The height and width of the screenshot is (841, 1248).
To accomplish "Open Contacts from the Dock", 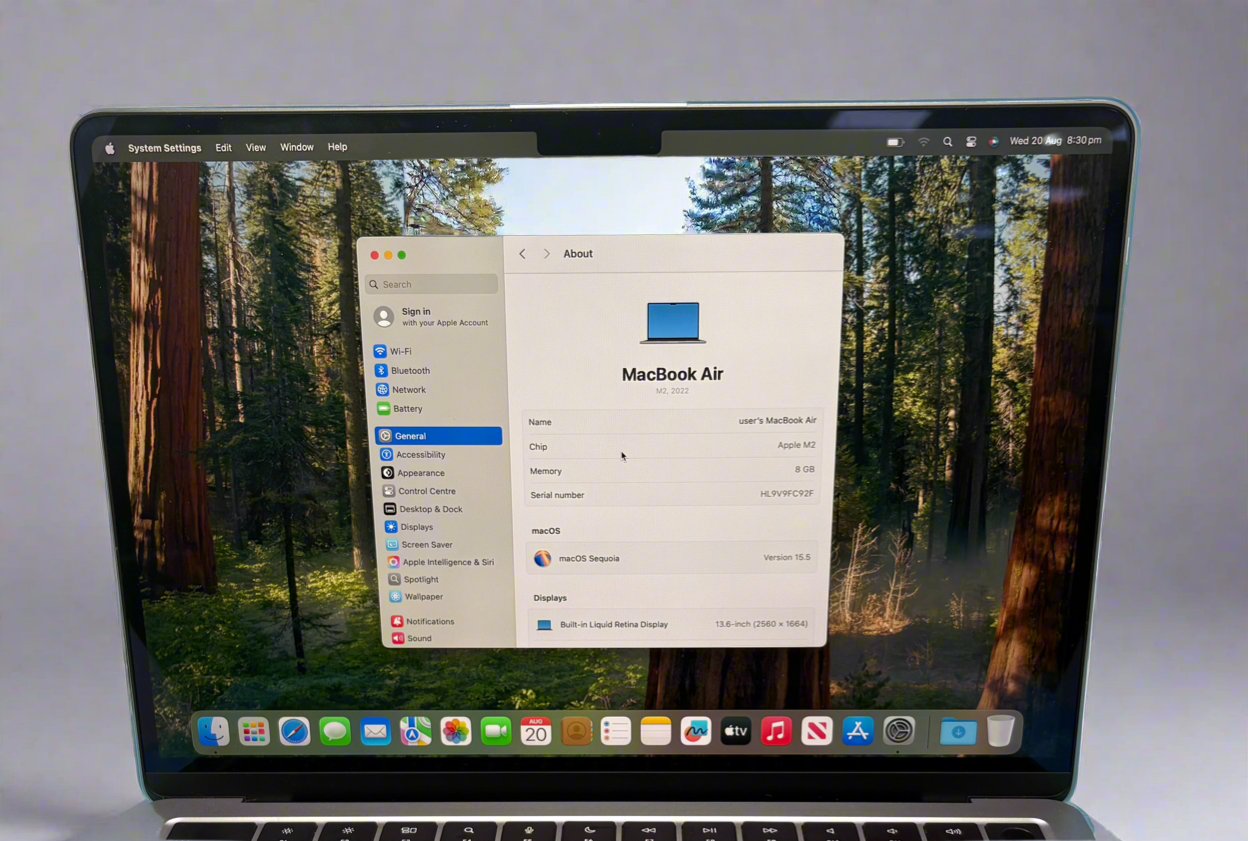I will (576, 732).
